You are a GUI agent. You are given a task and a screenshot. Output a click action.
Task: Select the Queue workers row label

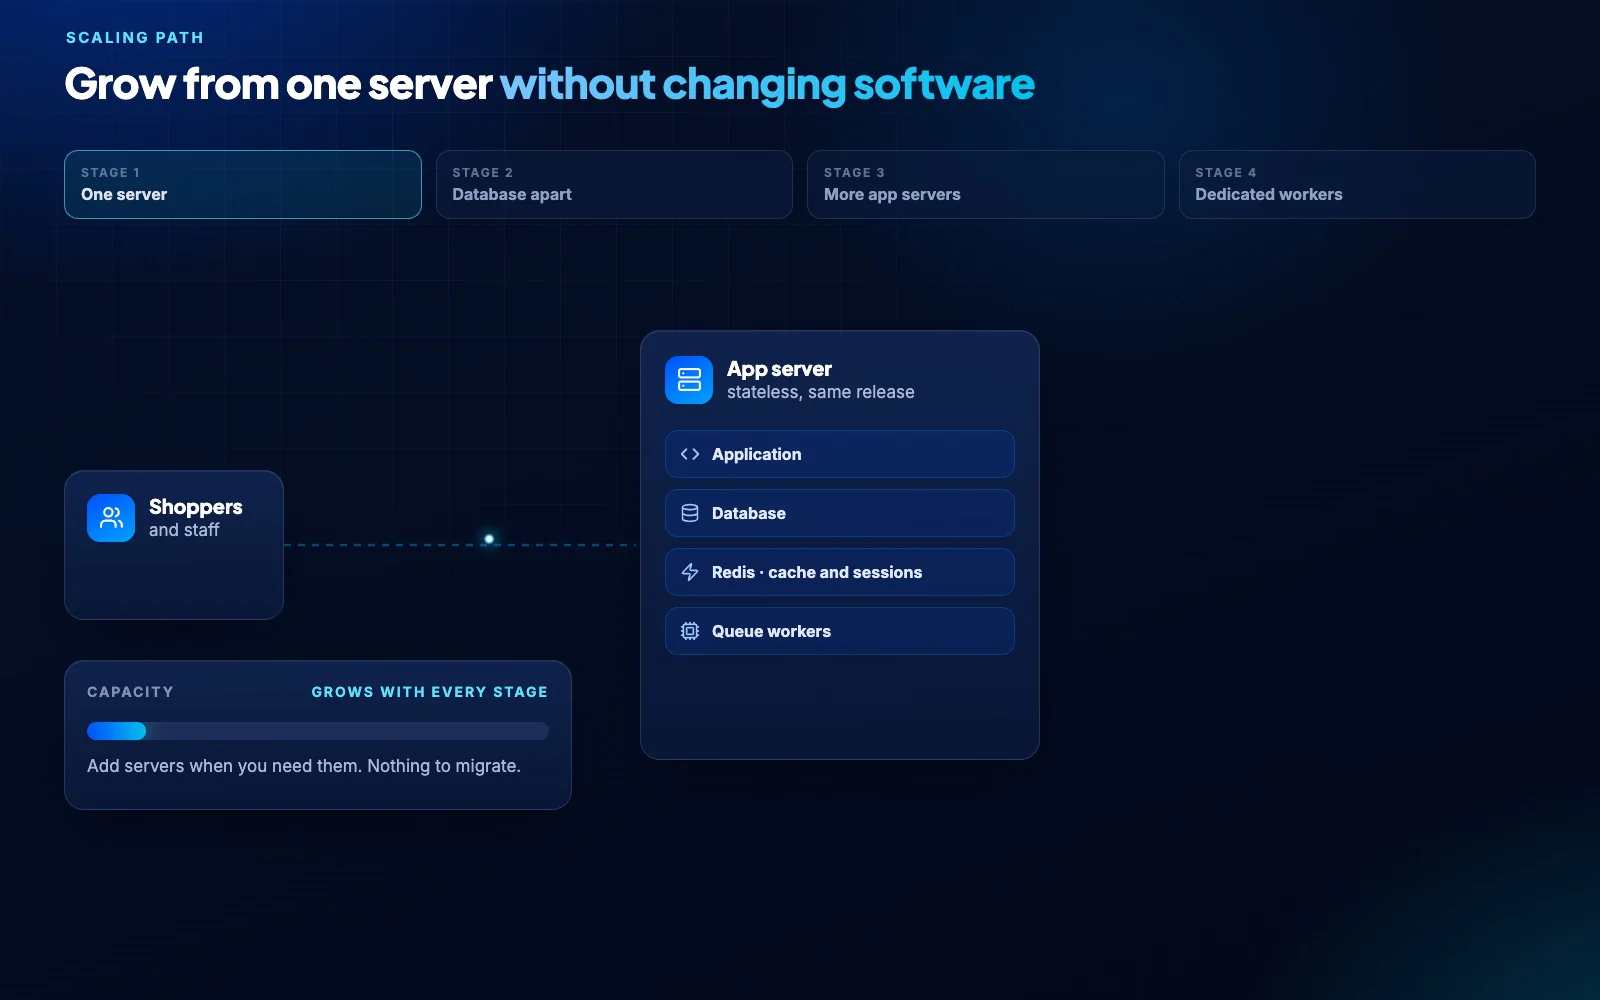771,631
